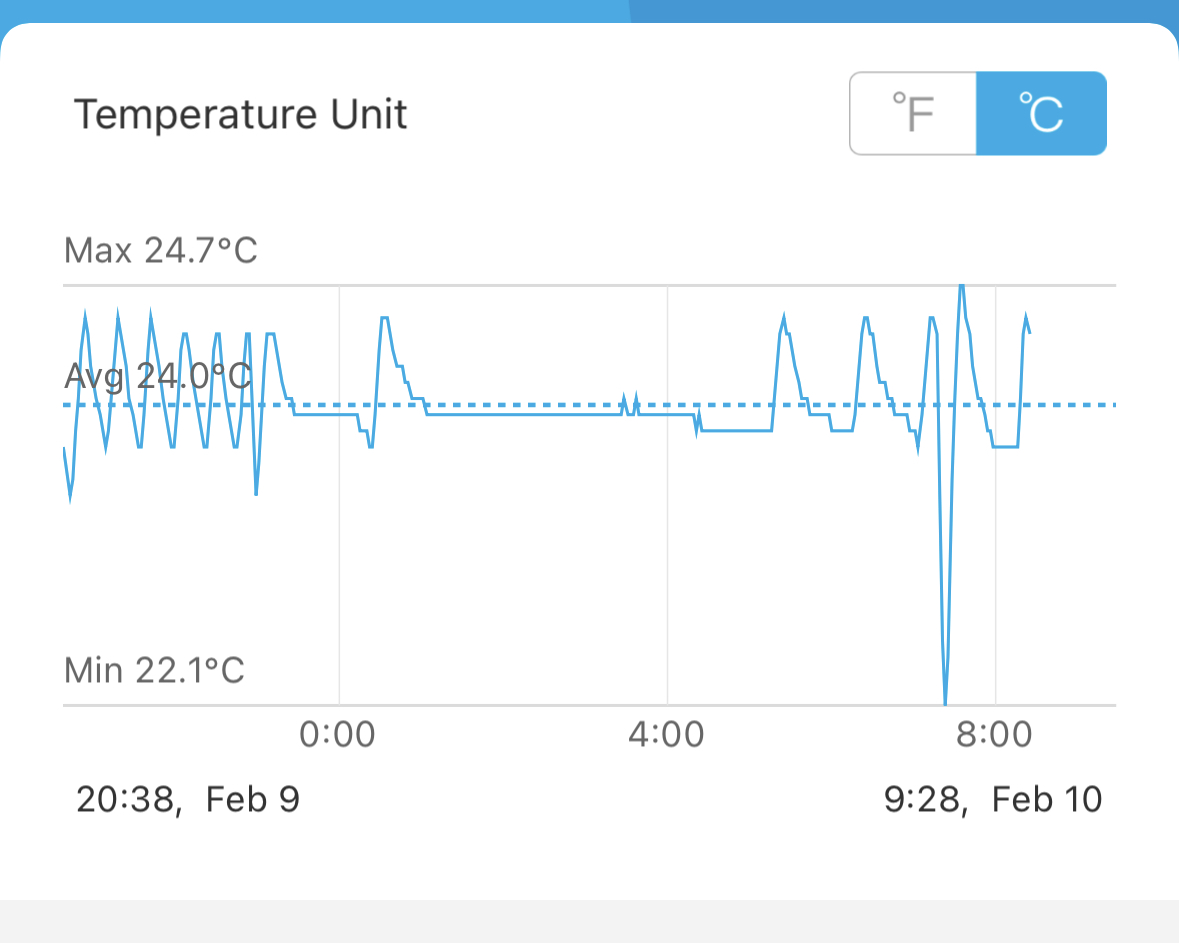Click the last graph point after 8:00
1179x943 pixels.
point(1030,332)
